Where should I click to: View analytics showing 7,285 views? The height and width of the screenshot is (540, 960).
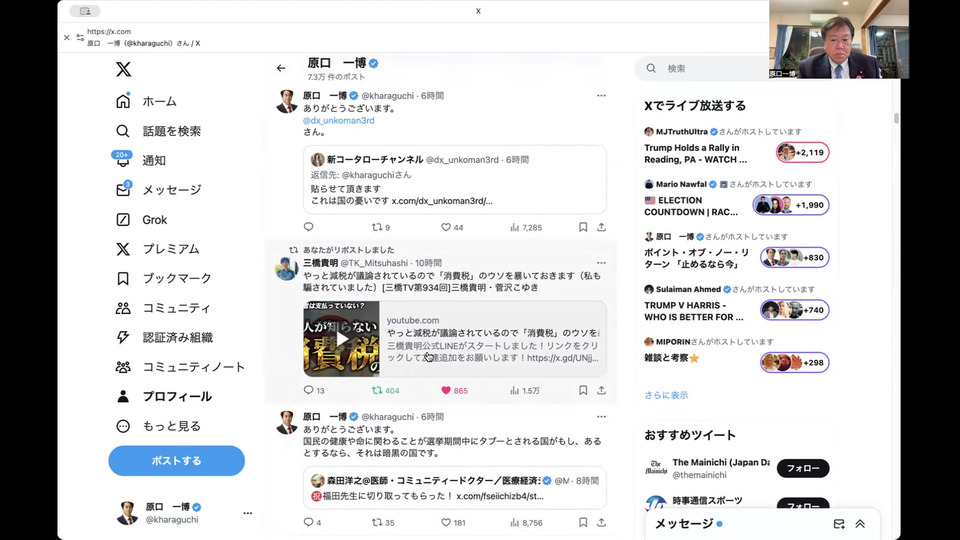(x=526, y=227)
